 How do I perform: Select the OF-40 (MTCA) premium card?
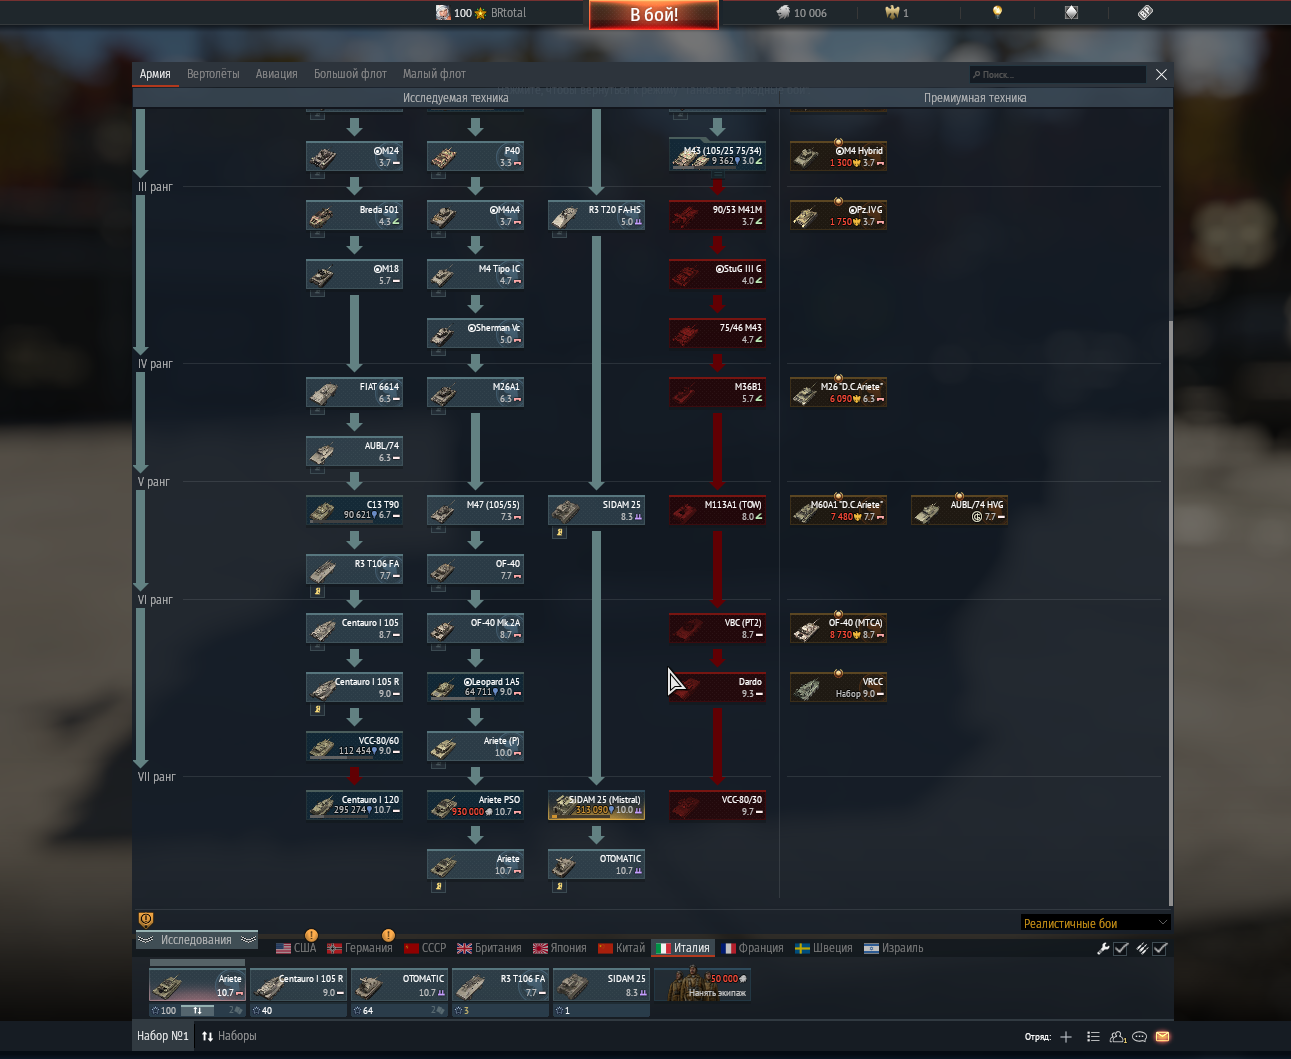(838, 628)
